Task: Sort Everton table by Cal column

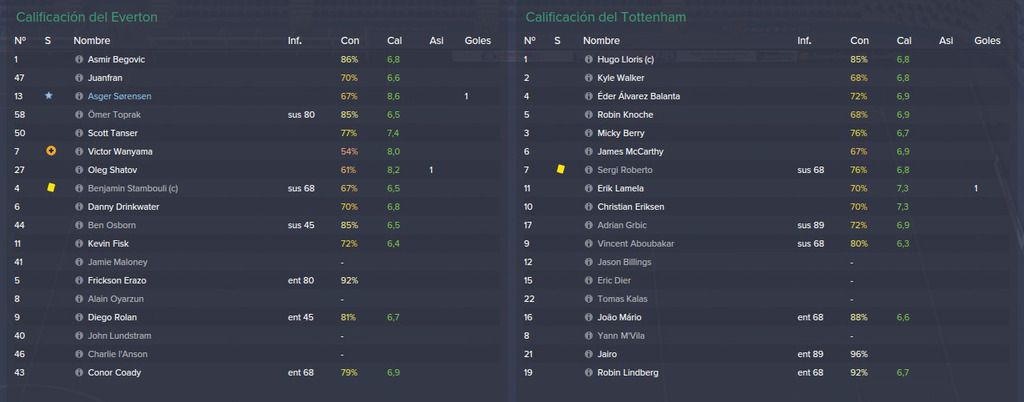Action: [394, 40]
